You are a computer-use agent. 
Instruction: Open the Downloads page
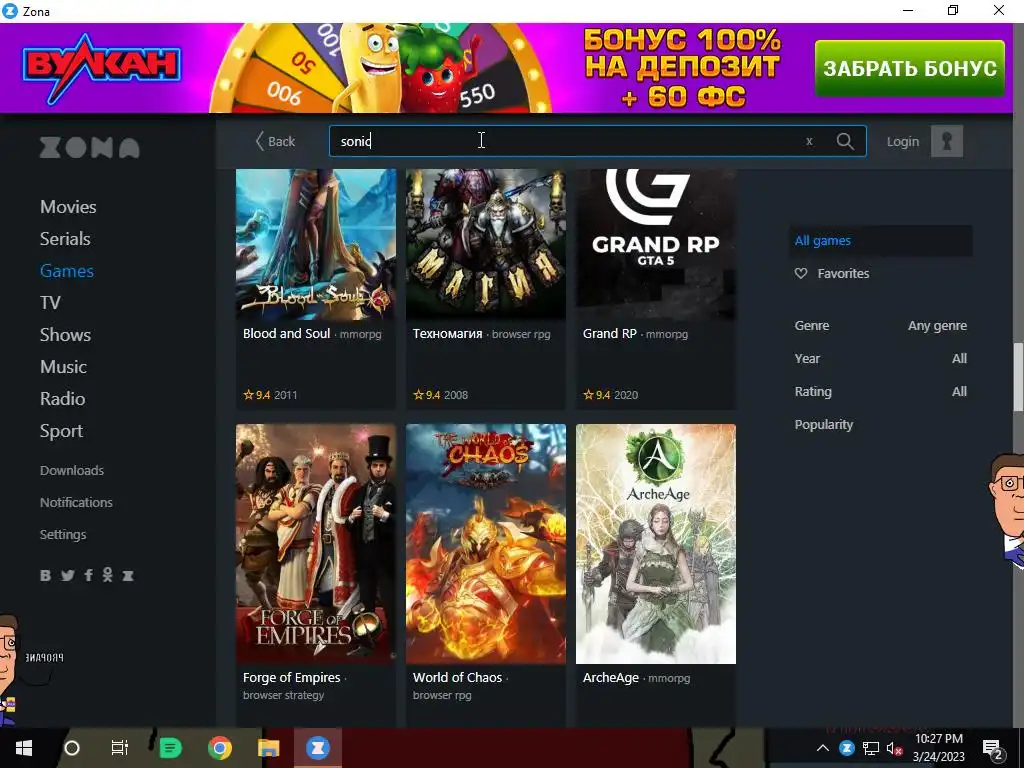(71, 470)
